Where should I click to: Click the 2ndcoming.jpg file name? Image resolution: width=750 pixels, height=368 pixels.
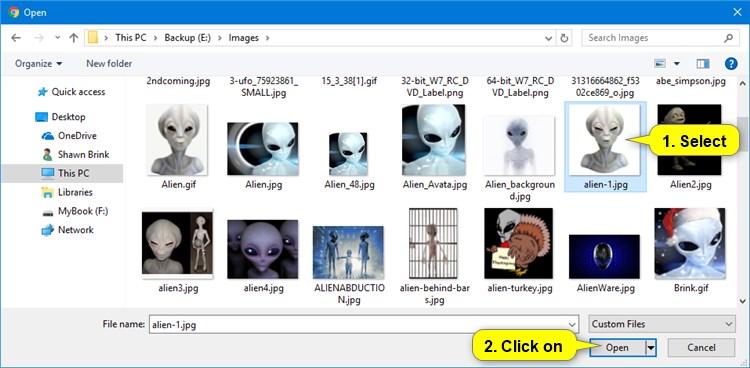177,81
